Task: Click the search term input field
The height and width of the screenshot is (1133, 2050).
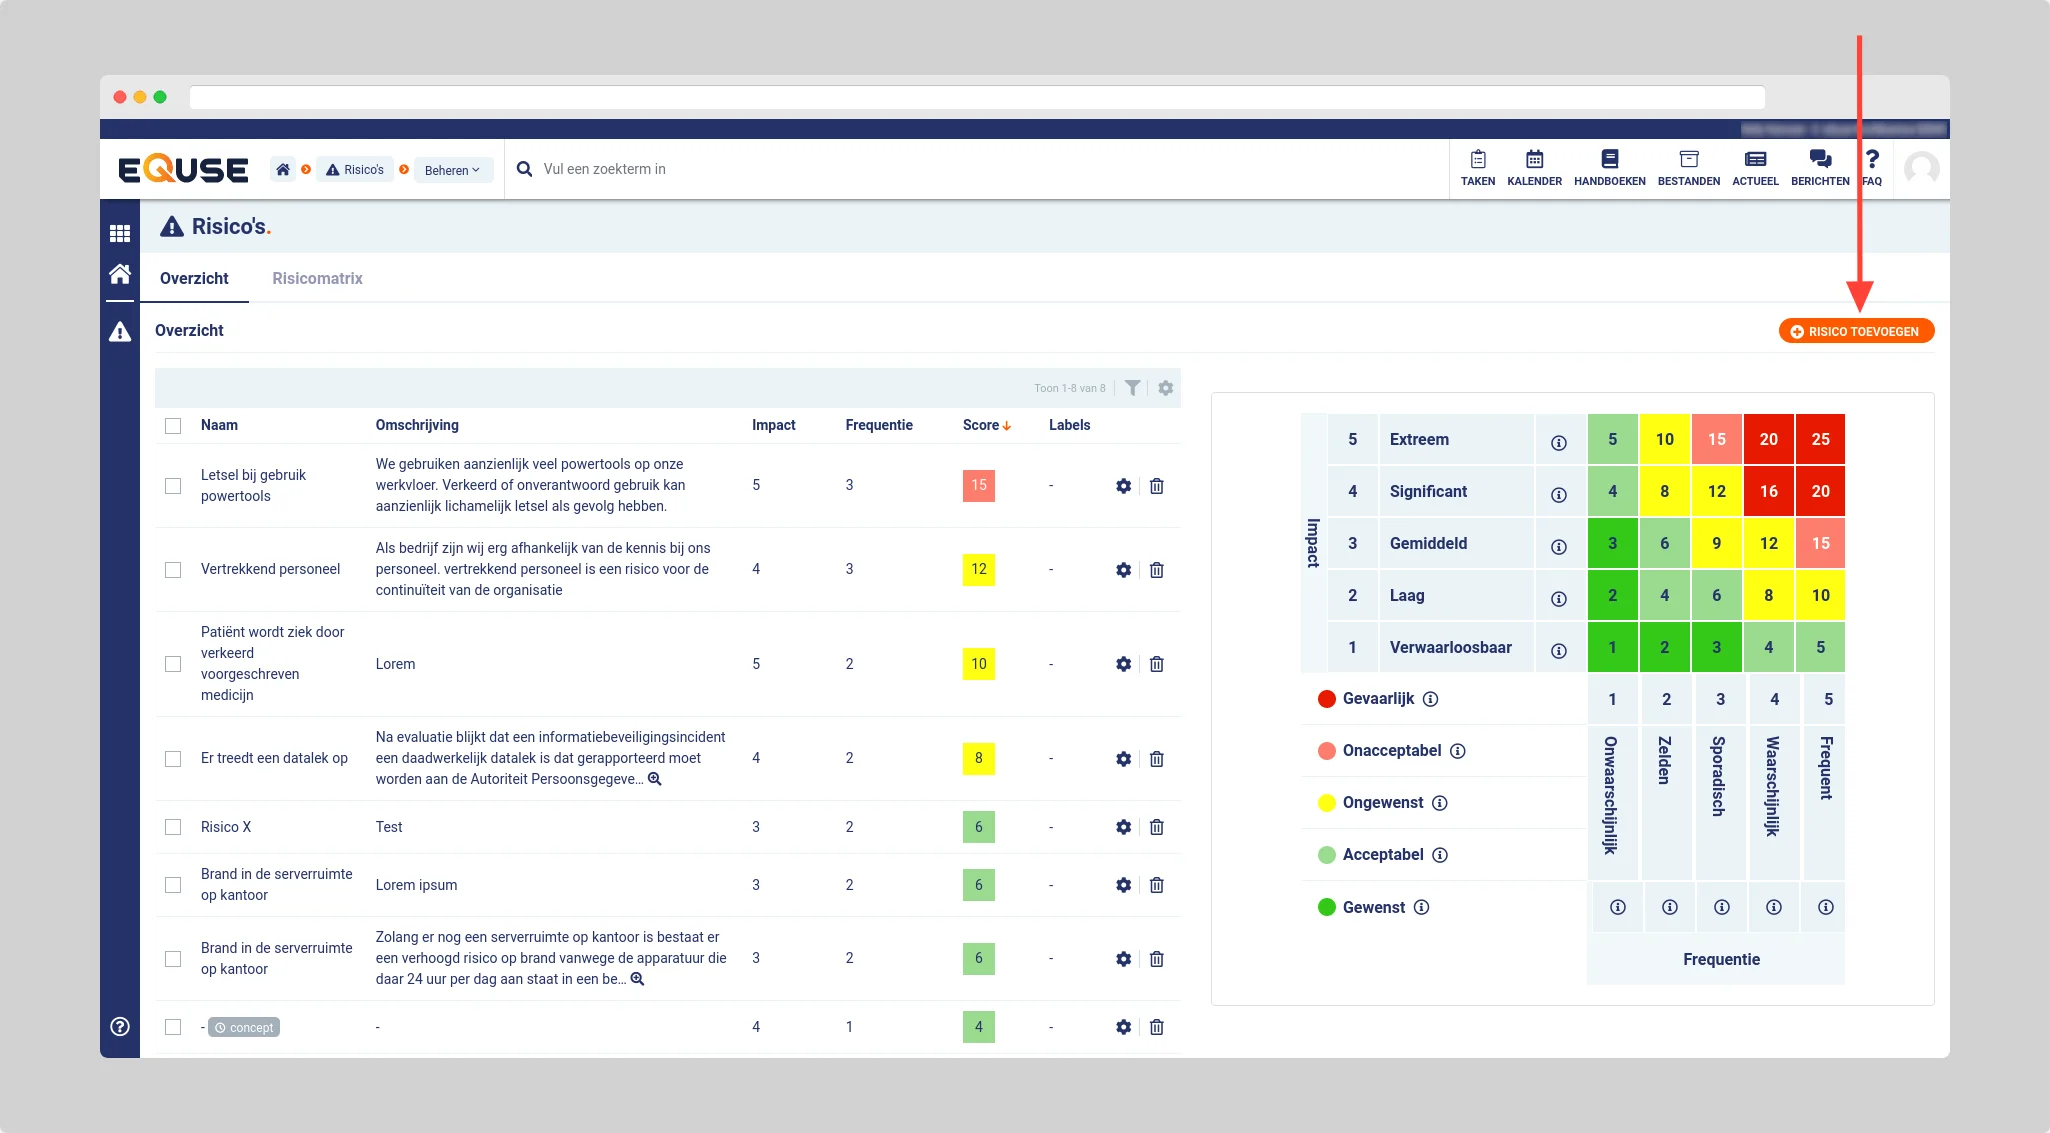Action: click(x=700, y=169)
